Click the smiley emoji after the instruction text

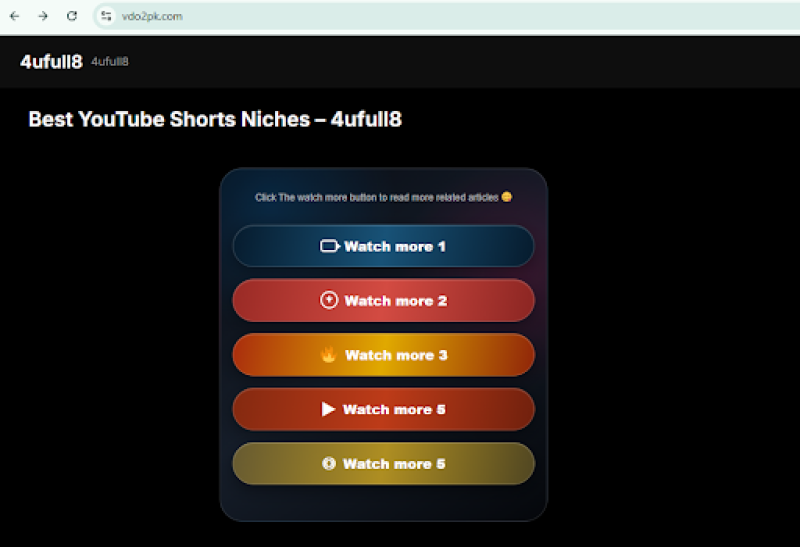506,197
